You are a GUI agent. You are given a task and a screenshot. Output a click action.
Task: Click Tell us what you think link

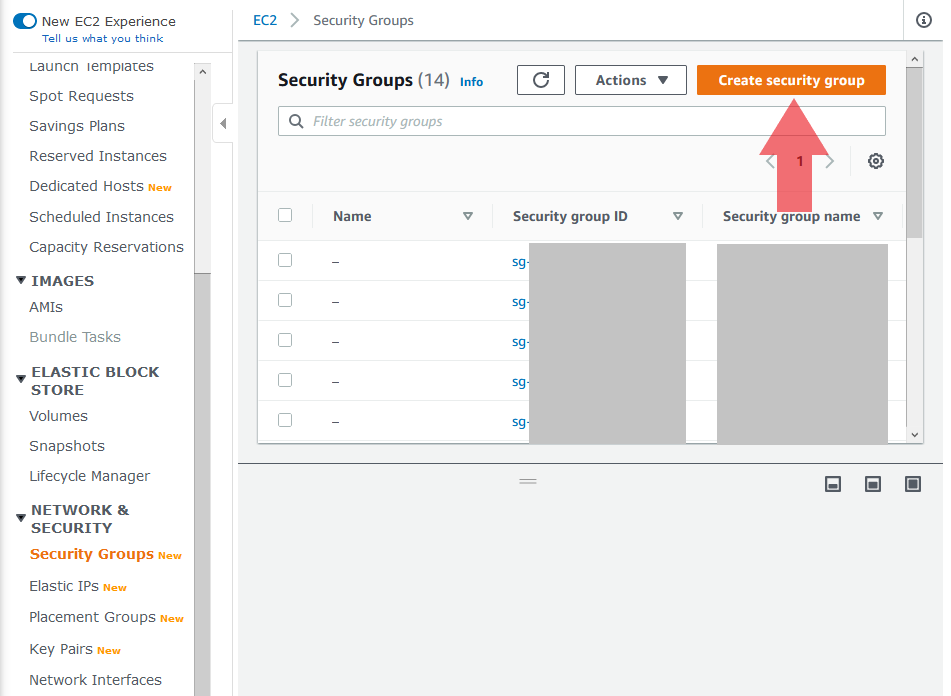(102, 38)
